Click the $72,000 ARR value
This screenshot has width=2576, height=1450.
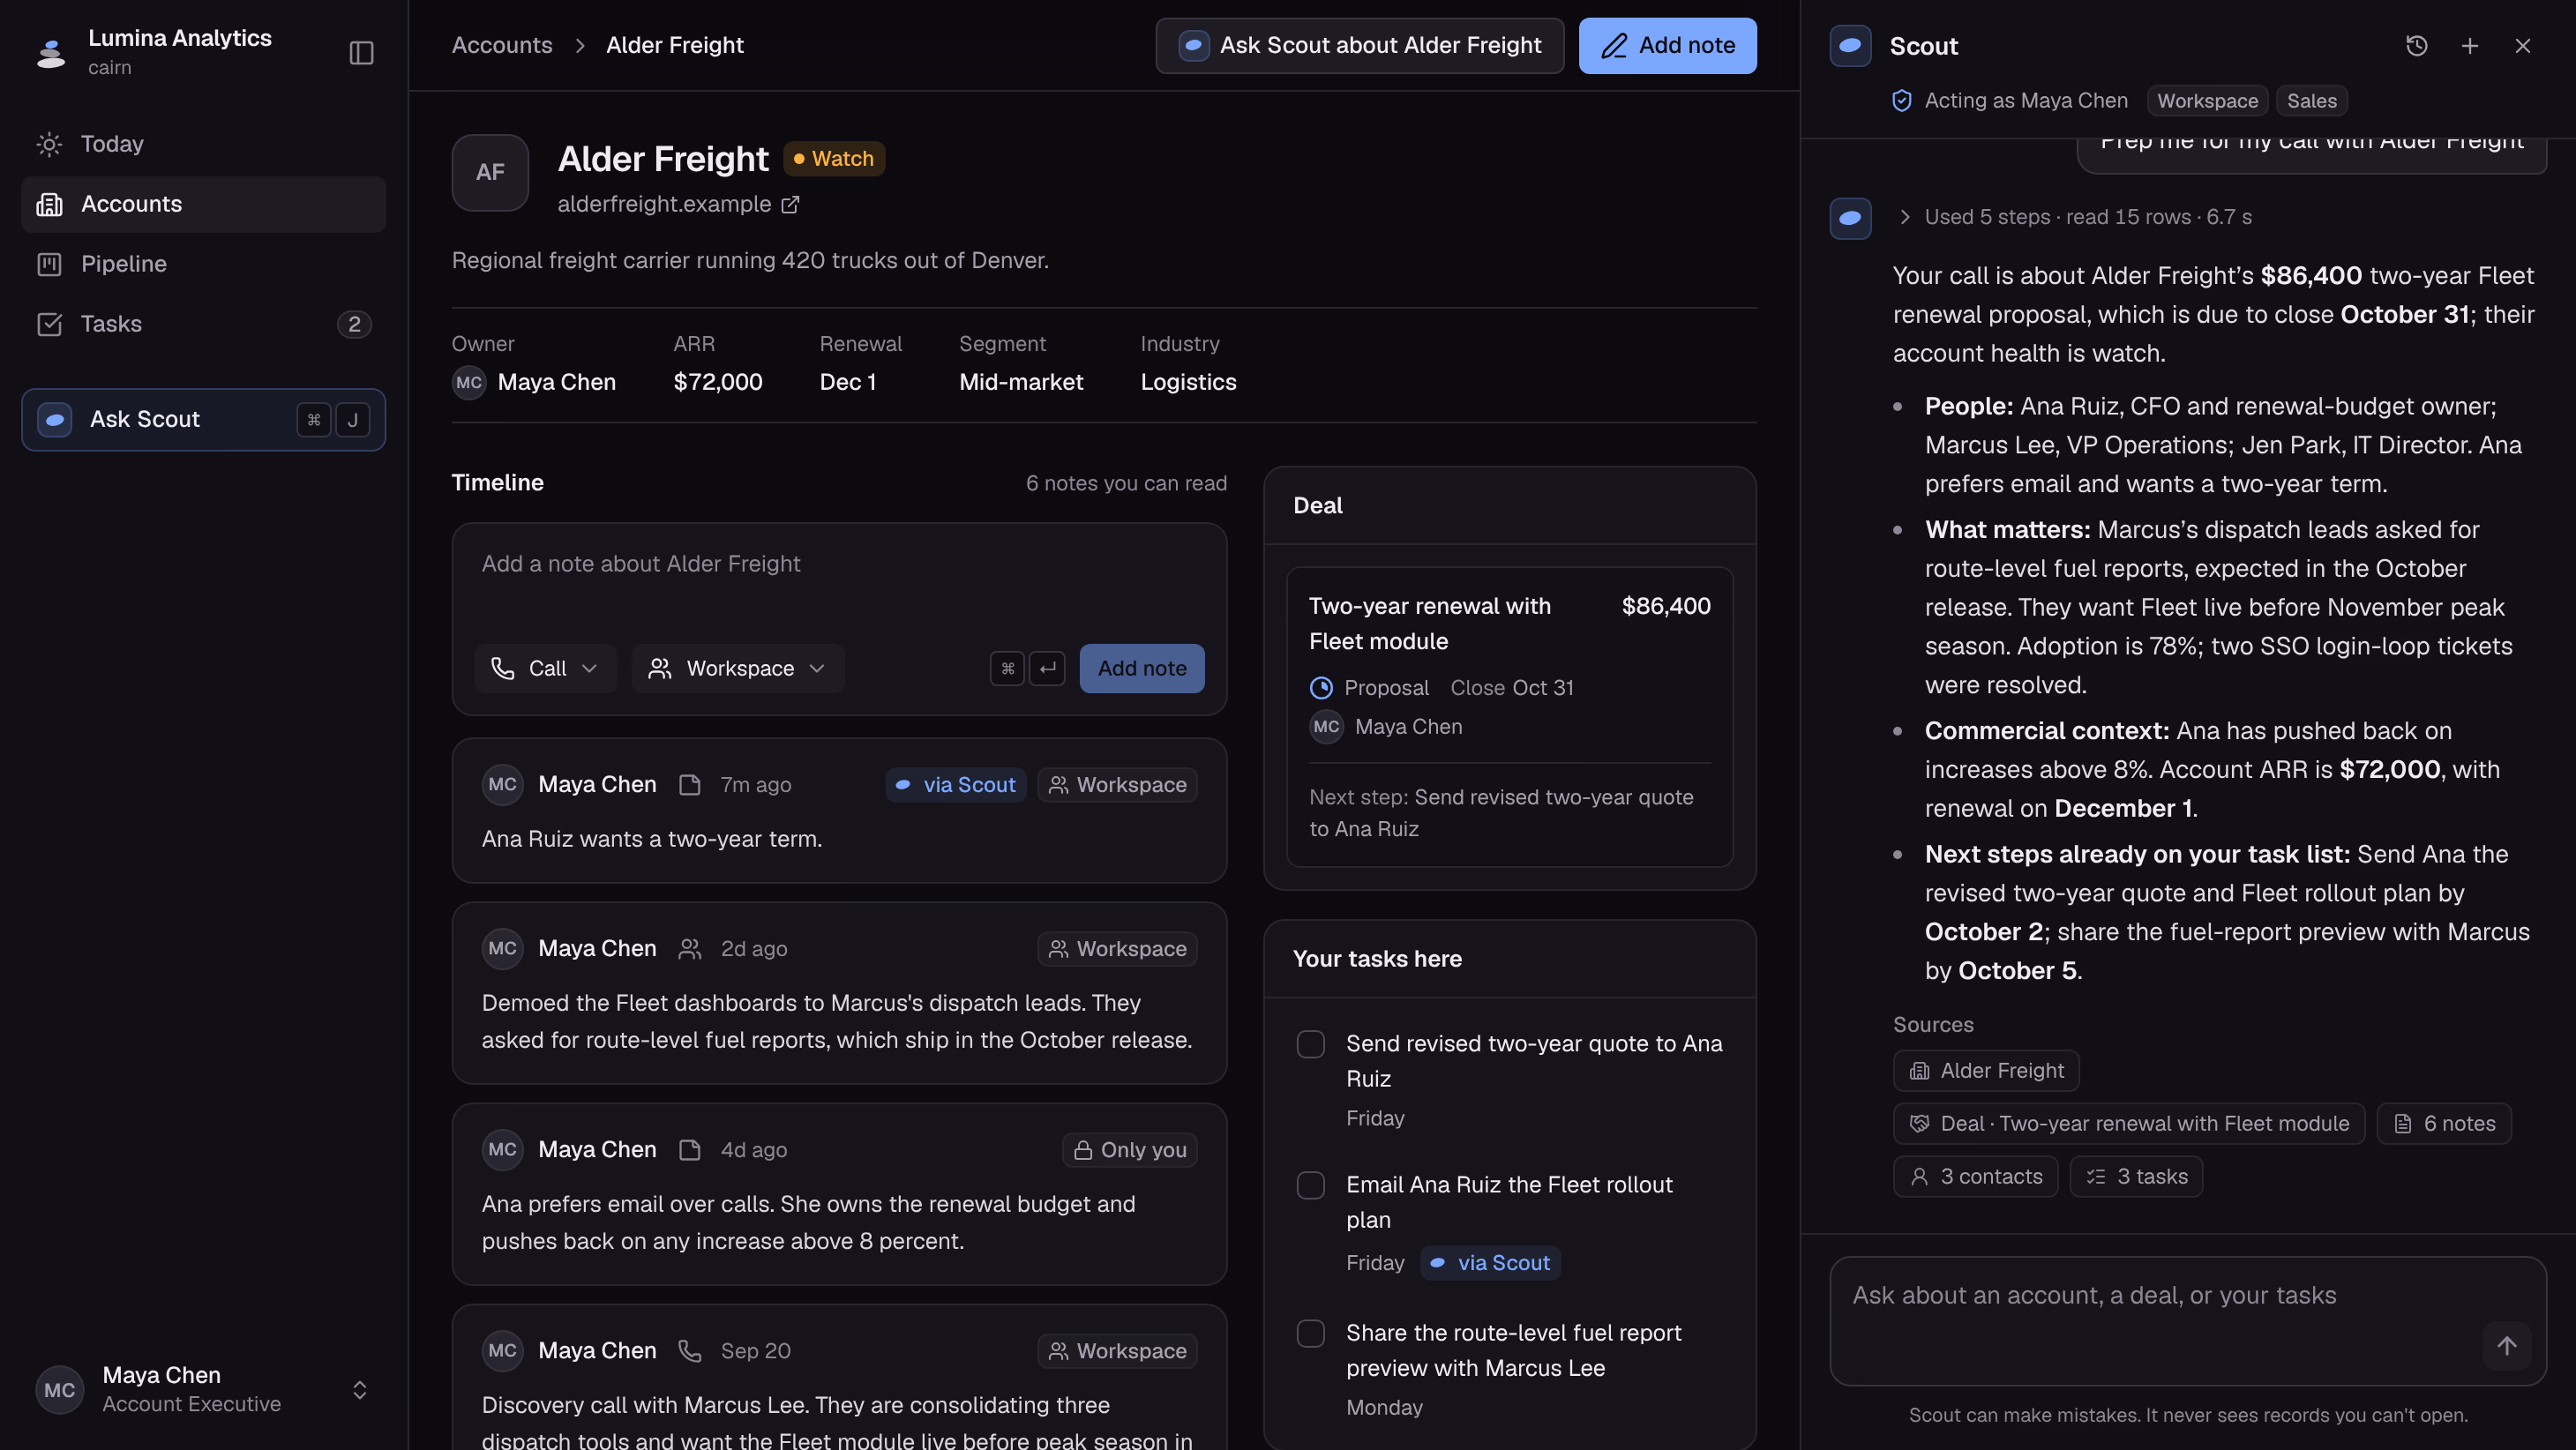tap(718, 382)
